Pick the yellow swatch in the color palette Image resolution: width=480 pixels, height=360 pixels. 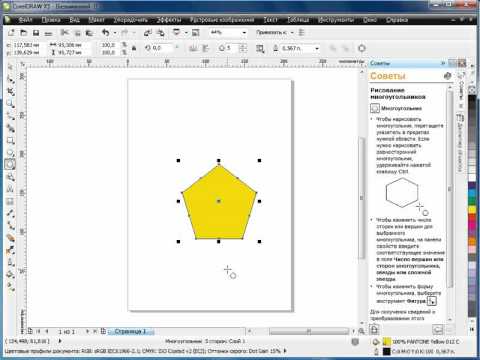click(x=472, y=210)
